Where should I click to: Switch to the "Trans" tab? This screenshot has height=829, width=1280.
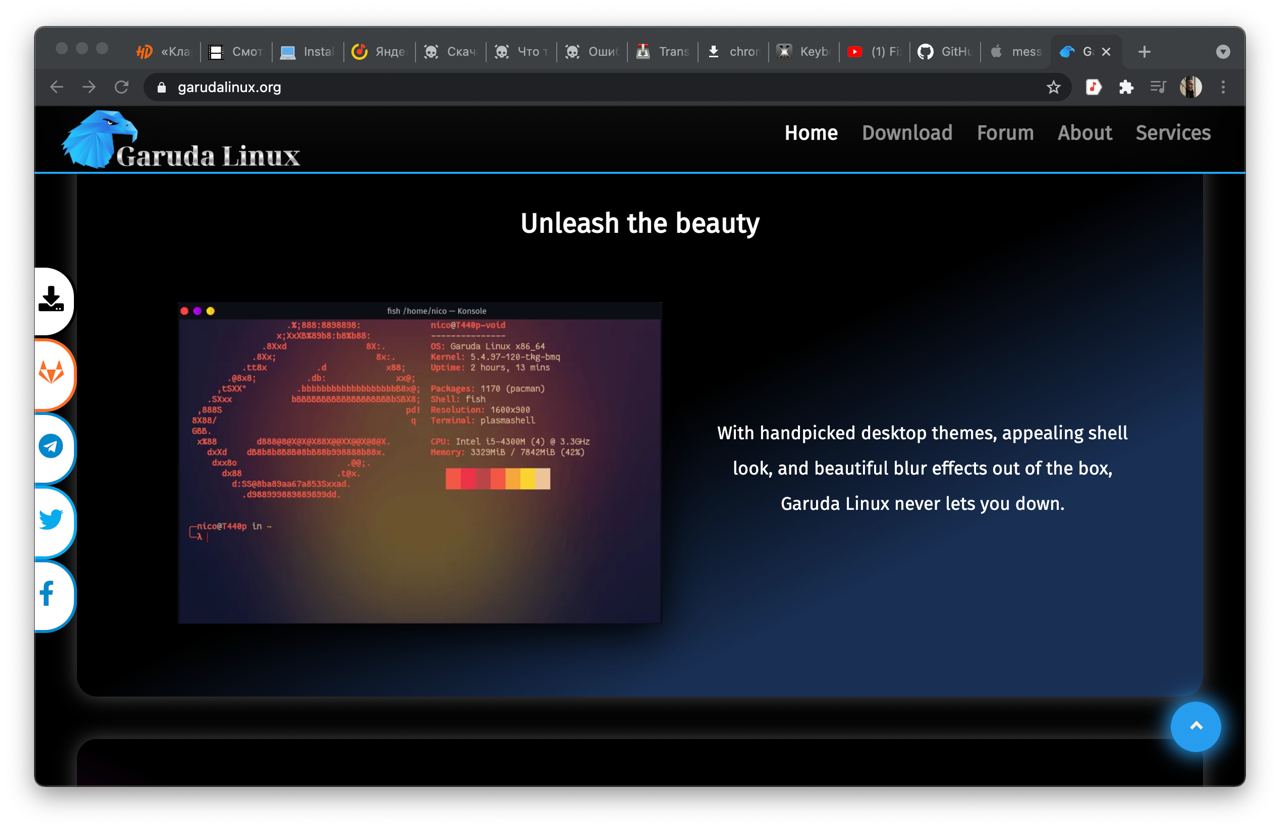click(662, 52)
